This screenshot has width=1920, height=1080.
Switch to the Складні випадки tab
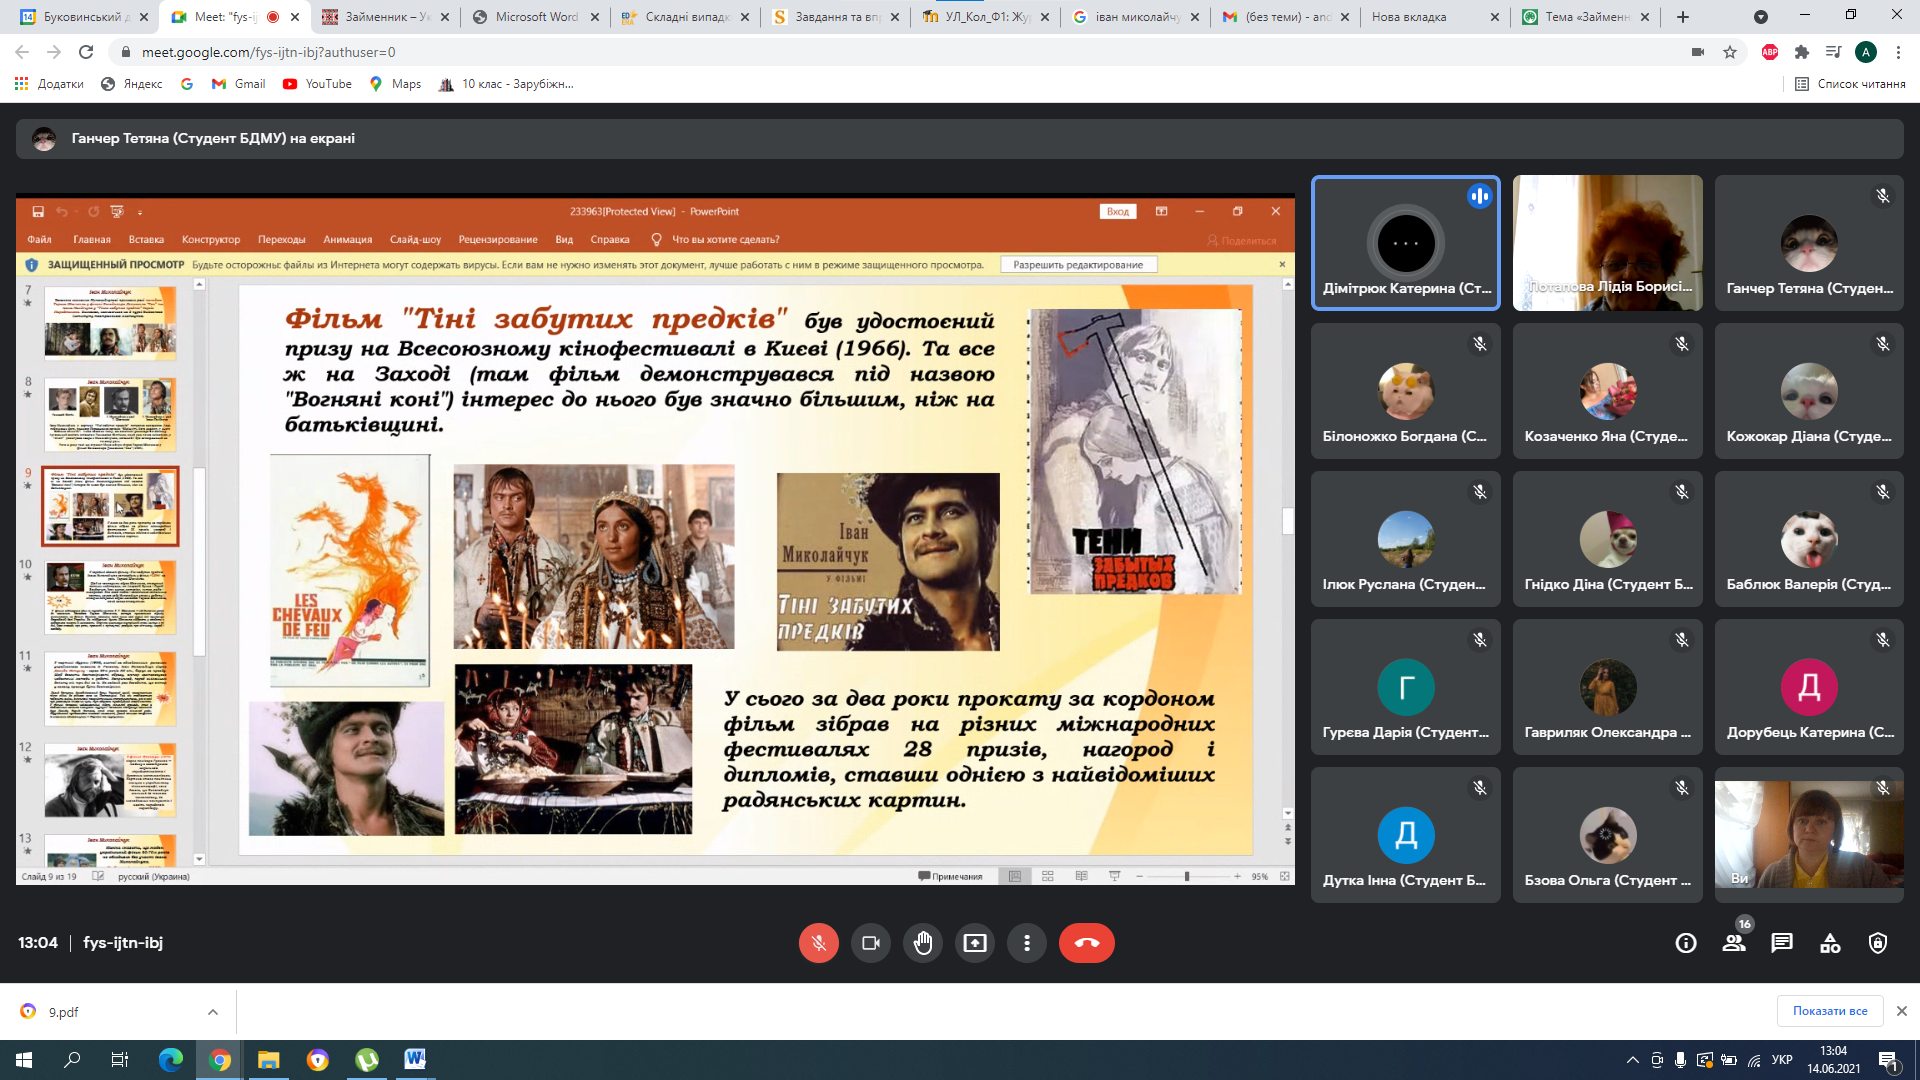[686, 17]
